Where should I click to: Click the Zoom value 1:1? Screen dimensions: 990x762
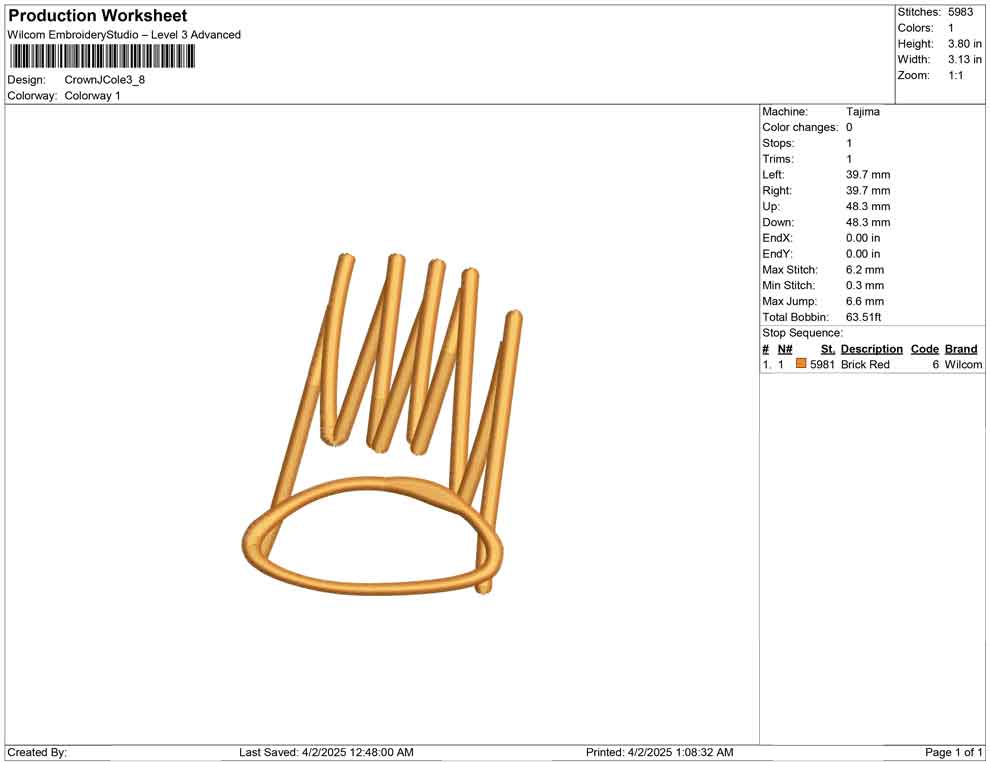point(956,75)
